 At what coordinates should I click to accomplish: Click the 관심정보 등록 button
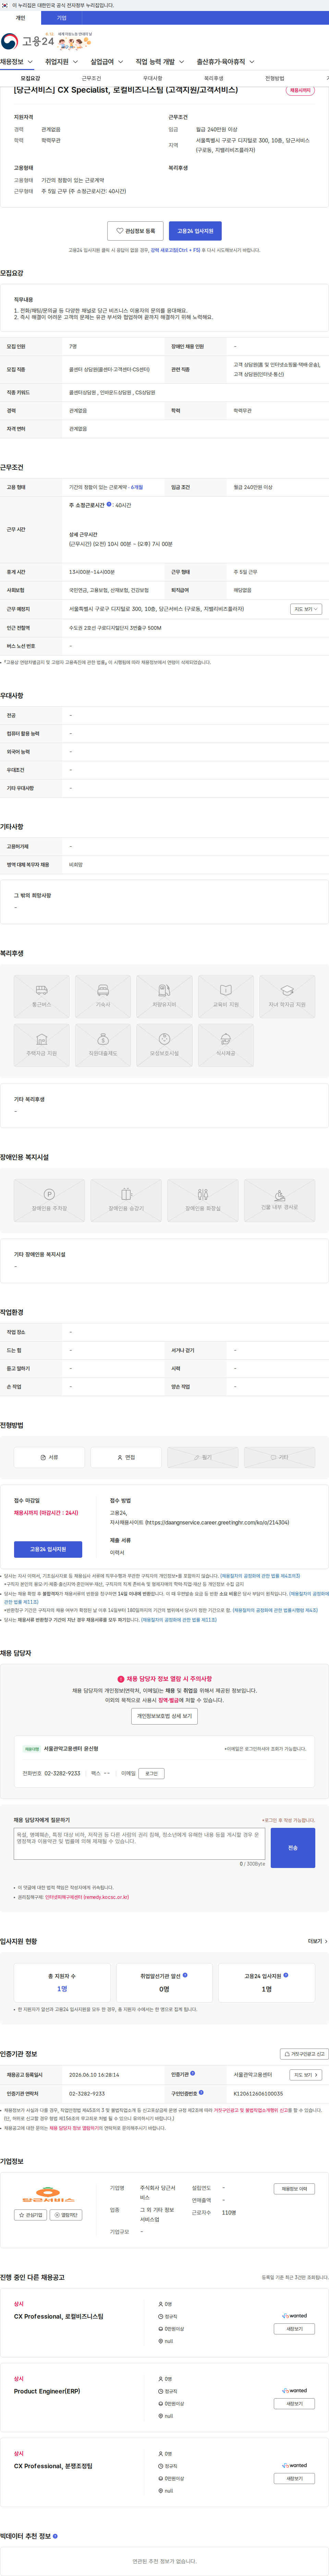point(135,231)
